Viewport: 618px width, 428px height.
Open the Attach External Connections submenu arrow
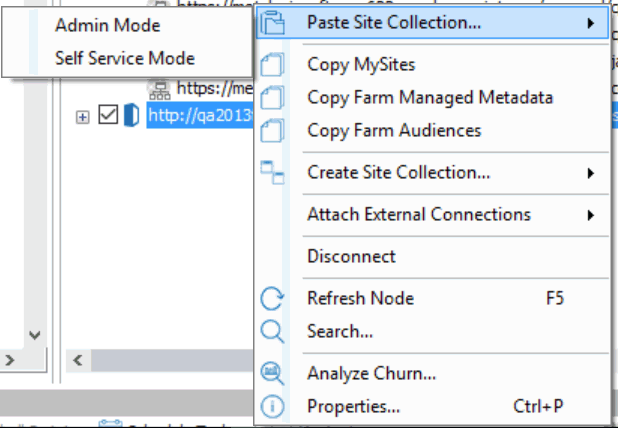pos(591,215)
